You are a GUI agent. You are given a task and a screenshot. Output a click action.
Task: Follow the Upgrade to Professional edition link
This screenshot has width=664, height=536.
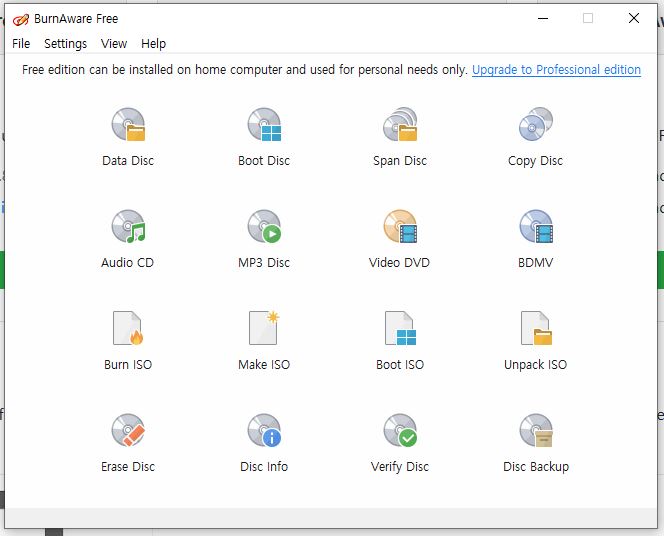coord(556,69)
